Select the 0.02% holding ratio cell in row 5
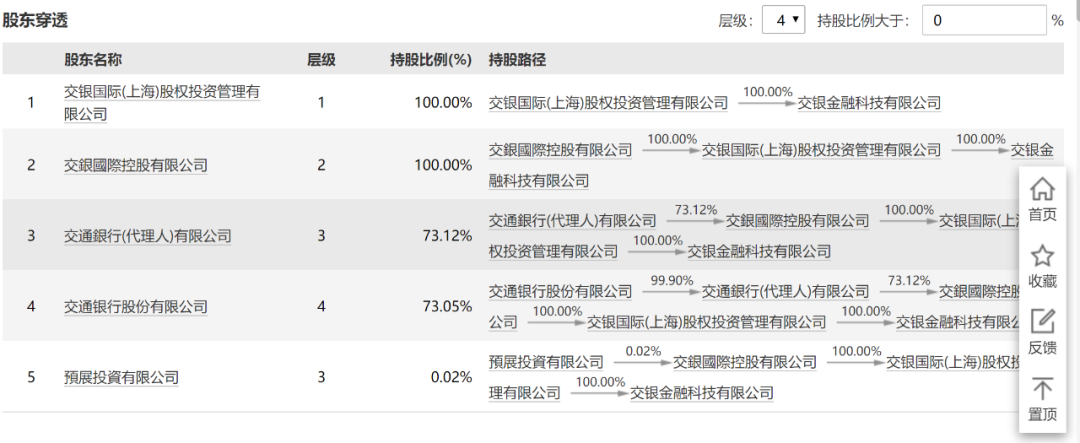This screenshot has width=1080, height=443. [x=451, y=378]
